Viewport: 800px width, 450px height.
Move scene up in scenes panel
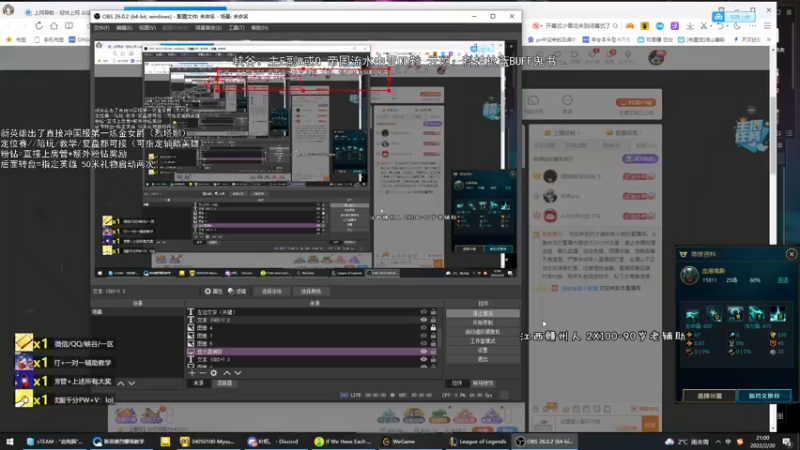(x=121, y=383)
